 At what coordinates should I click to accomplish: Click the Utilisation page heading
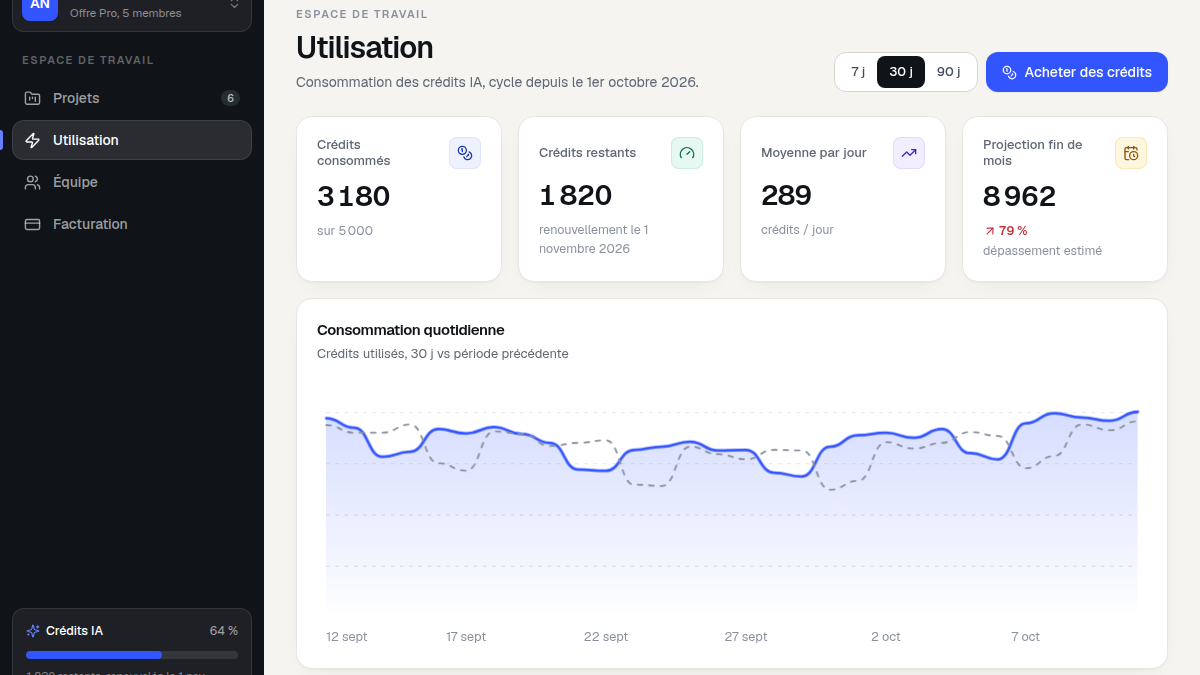click(x=365, y=48)
